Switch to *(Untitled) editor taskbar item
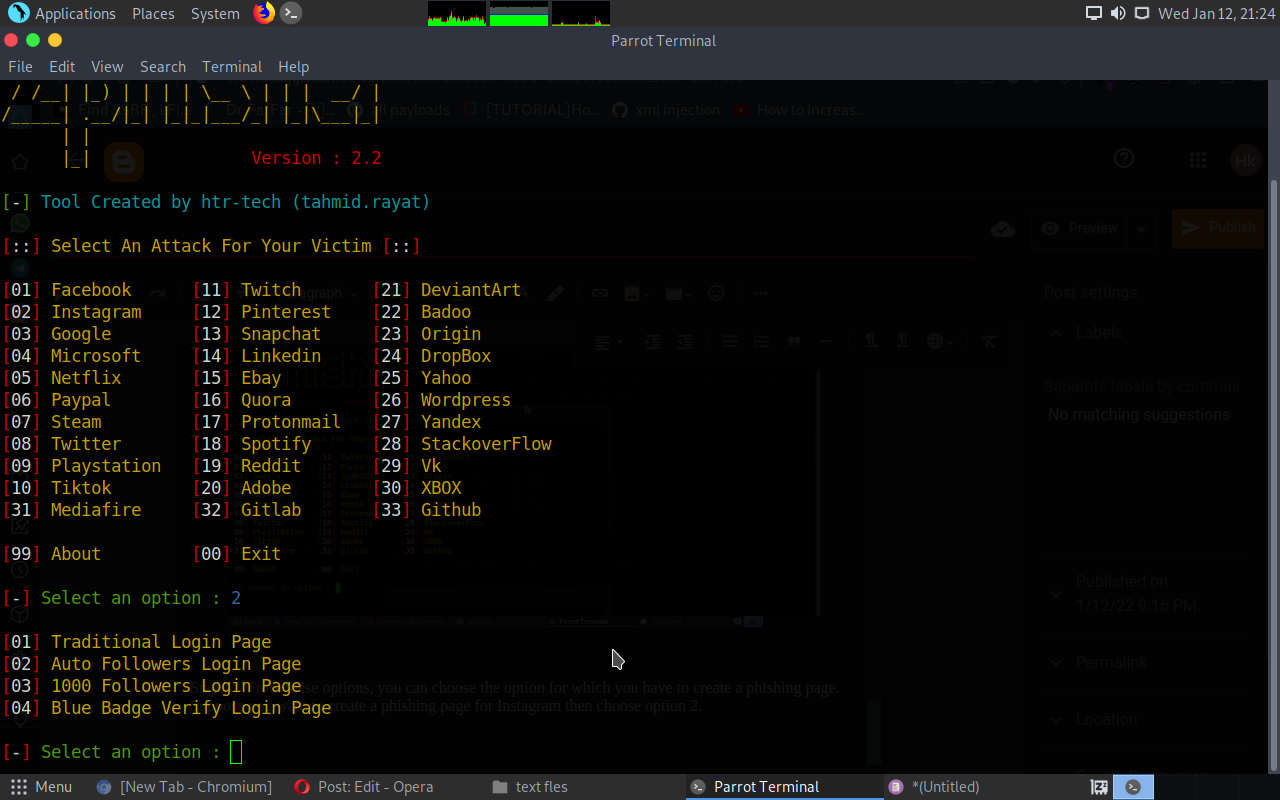Viewport: 1280px width, 800px height. 935,787
